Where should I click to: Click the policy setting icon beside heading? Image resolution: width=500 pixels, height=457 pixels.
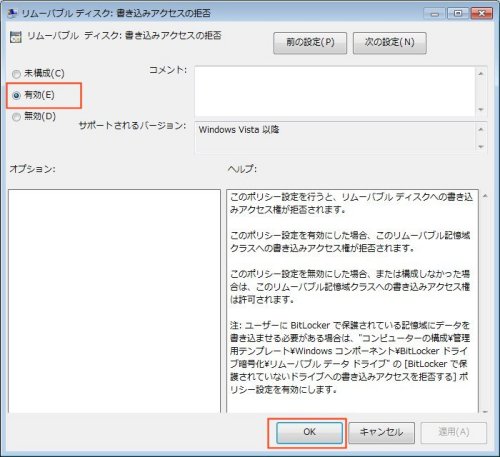(x=16, y=37)
